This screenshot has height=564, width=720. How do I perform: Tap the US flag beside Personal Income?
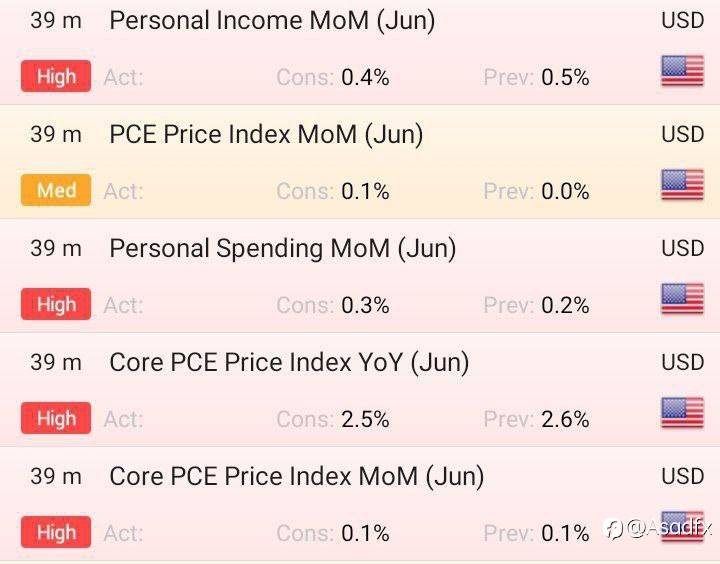coord(682,72)
